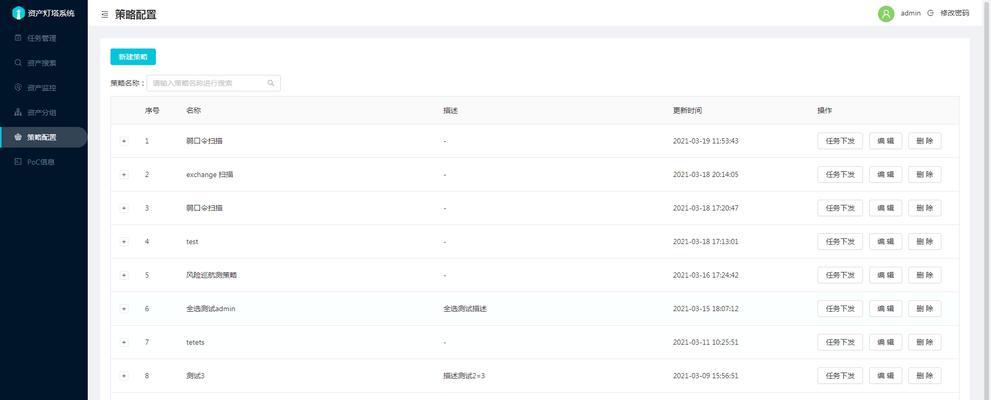Open 资产分组 in the sidebar
The image size is (991, 400).
[43, 112]
